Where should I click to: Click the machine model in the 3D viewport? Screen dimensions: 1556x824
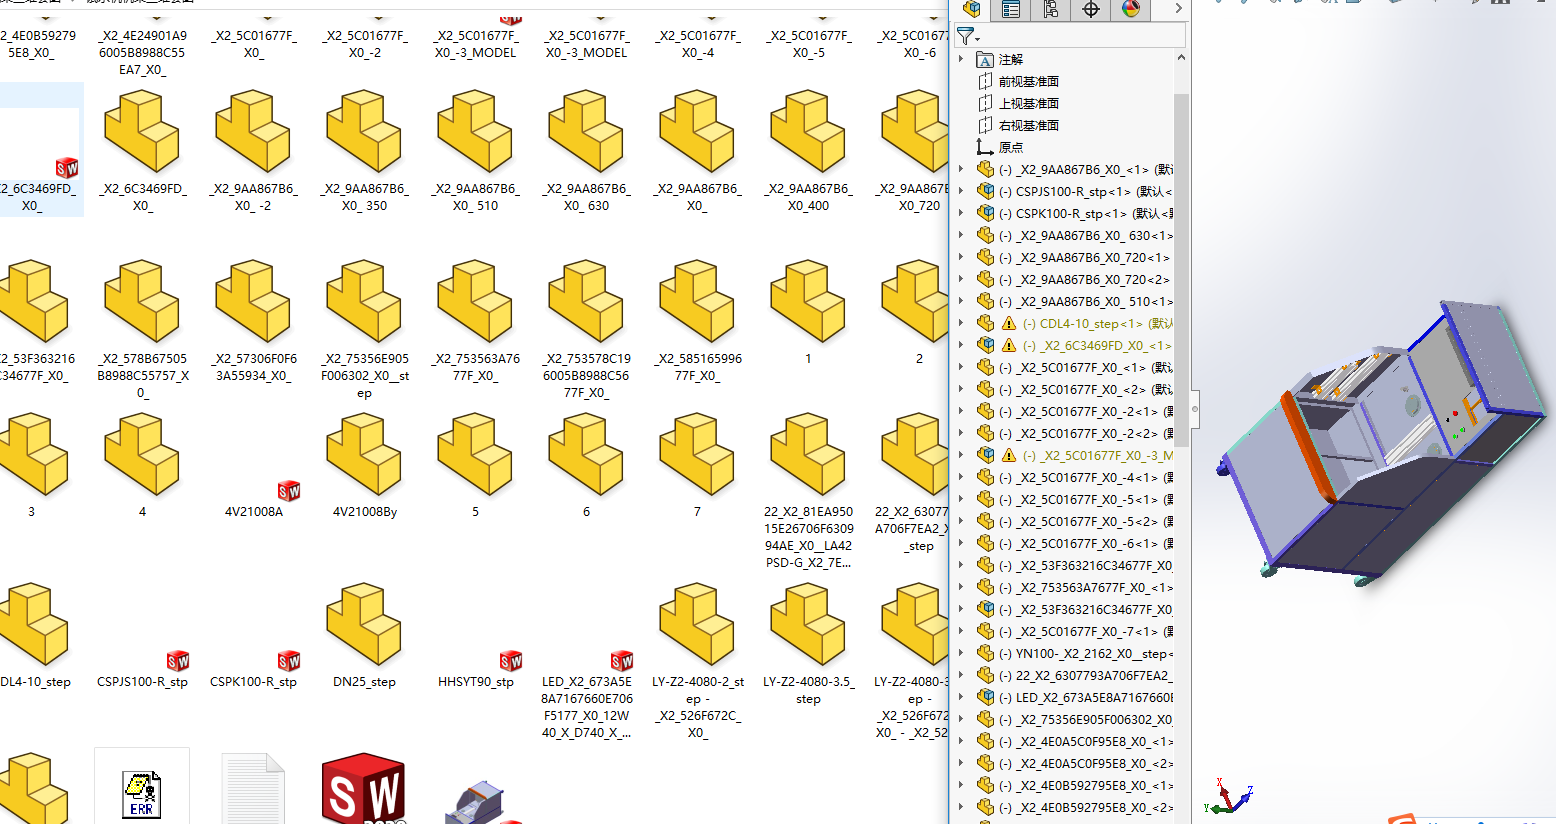(1380, 445)
